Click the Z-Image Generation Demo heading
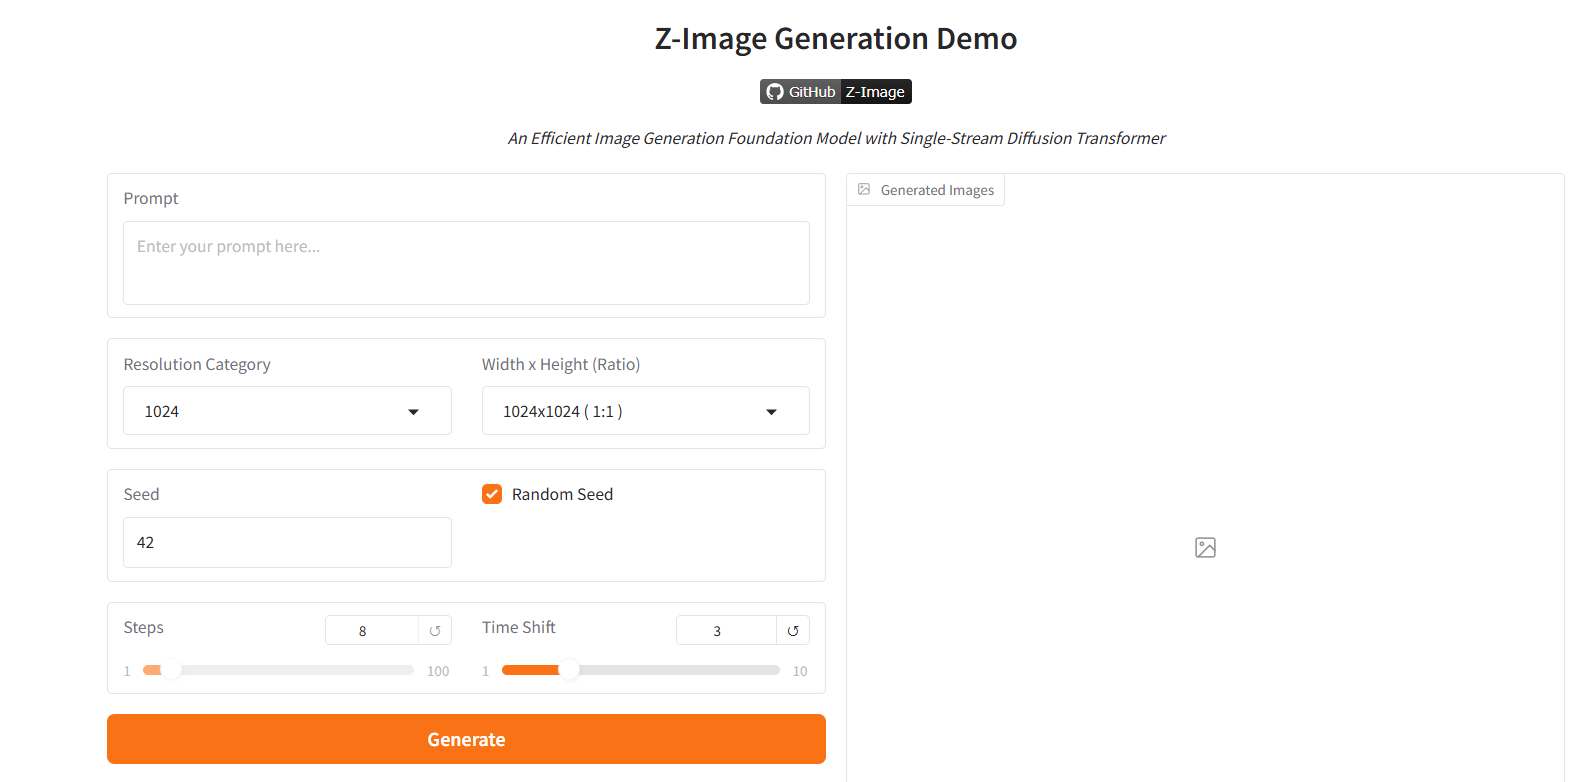1583x782 pixels. tap(836, 38)
